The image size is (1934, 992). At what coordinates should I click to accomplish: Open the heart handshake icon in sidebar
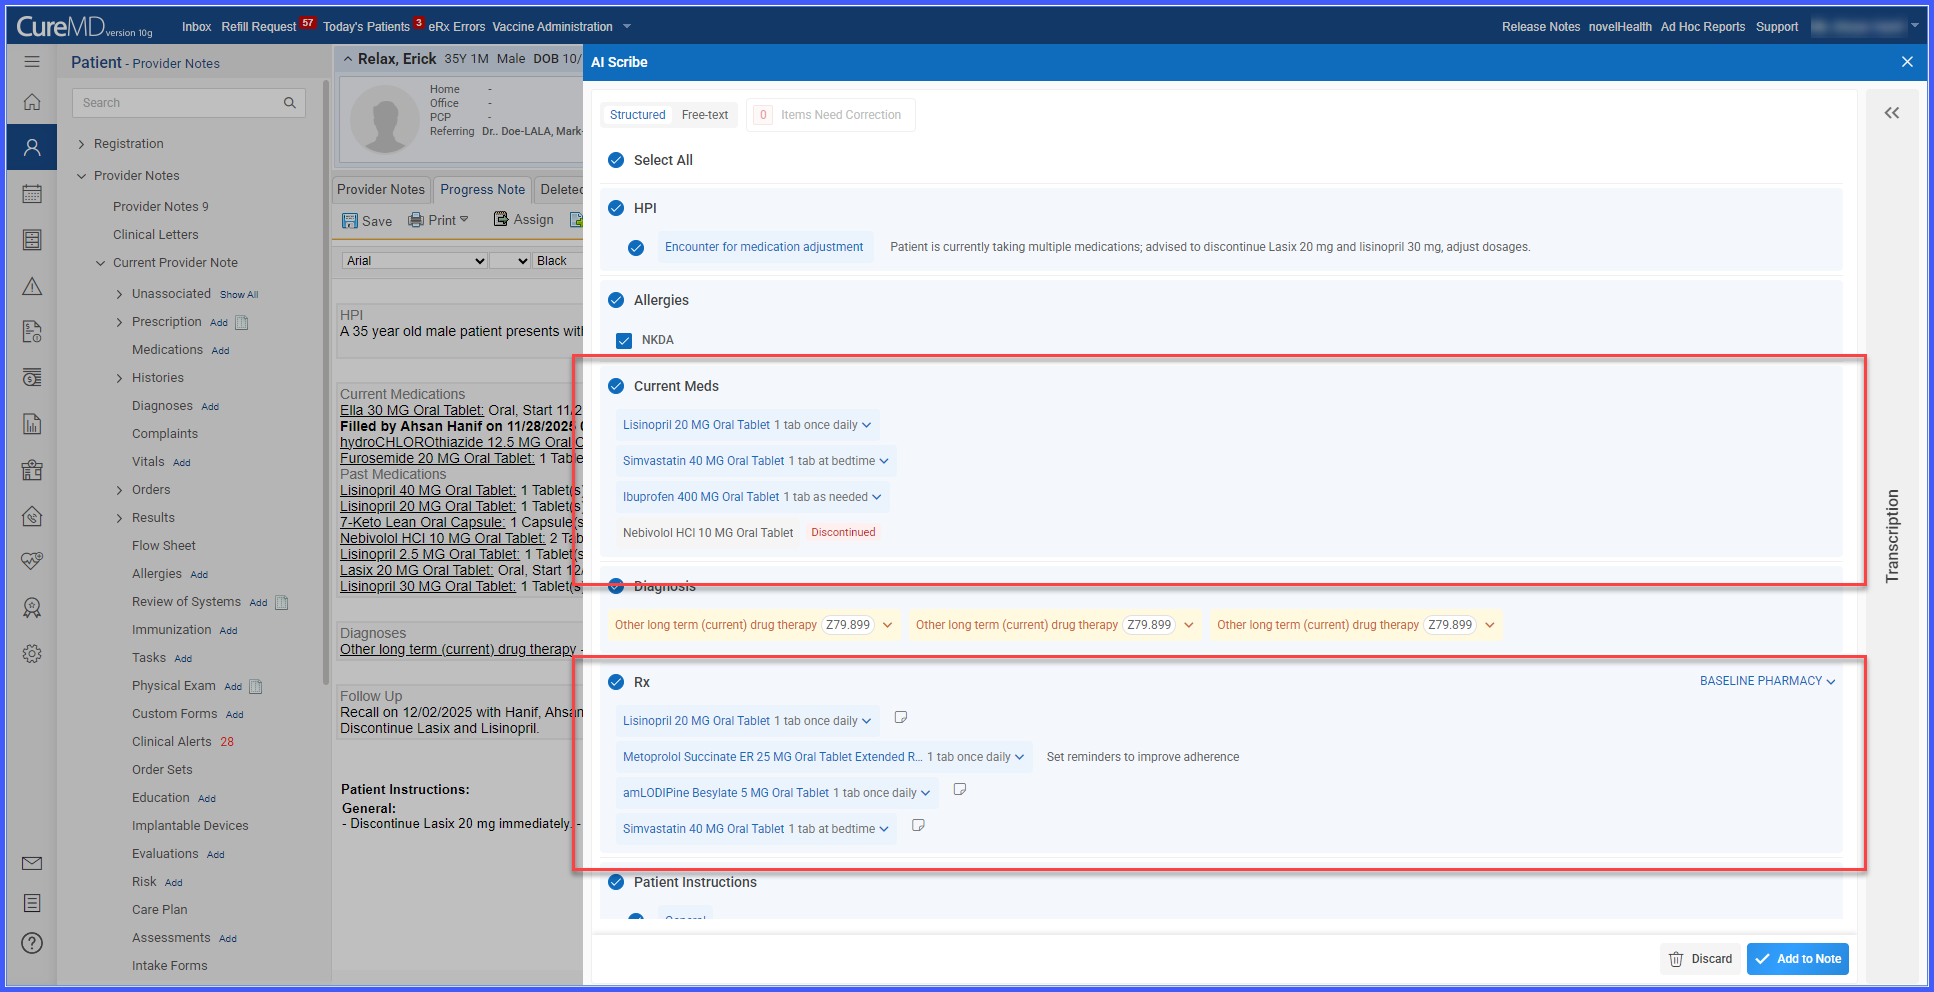pos(32,561)
